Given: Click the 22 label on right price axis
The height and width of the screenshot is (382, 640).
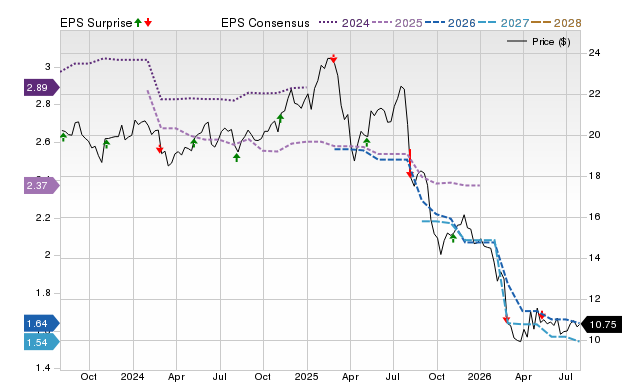Looking at the screenshot, I should coord(594,94).
